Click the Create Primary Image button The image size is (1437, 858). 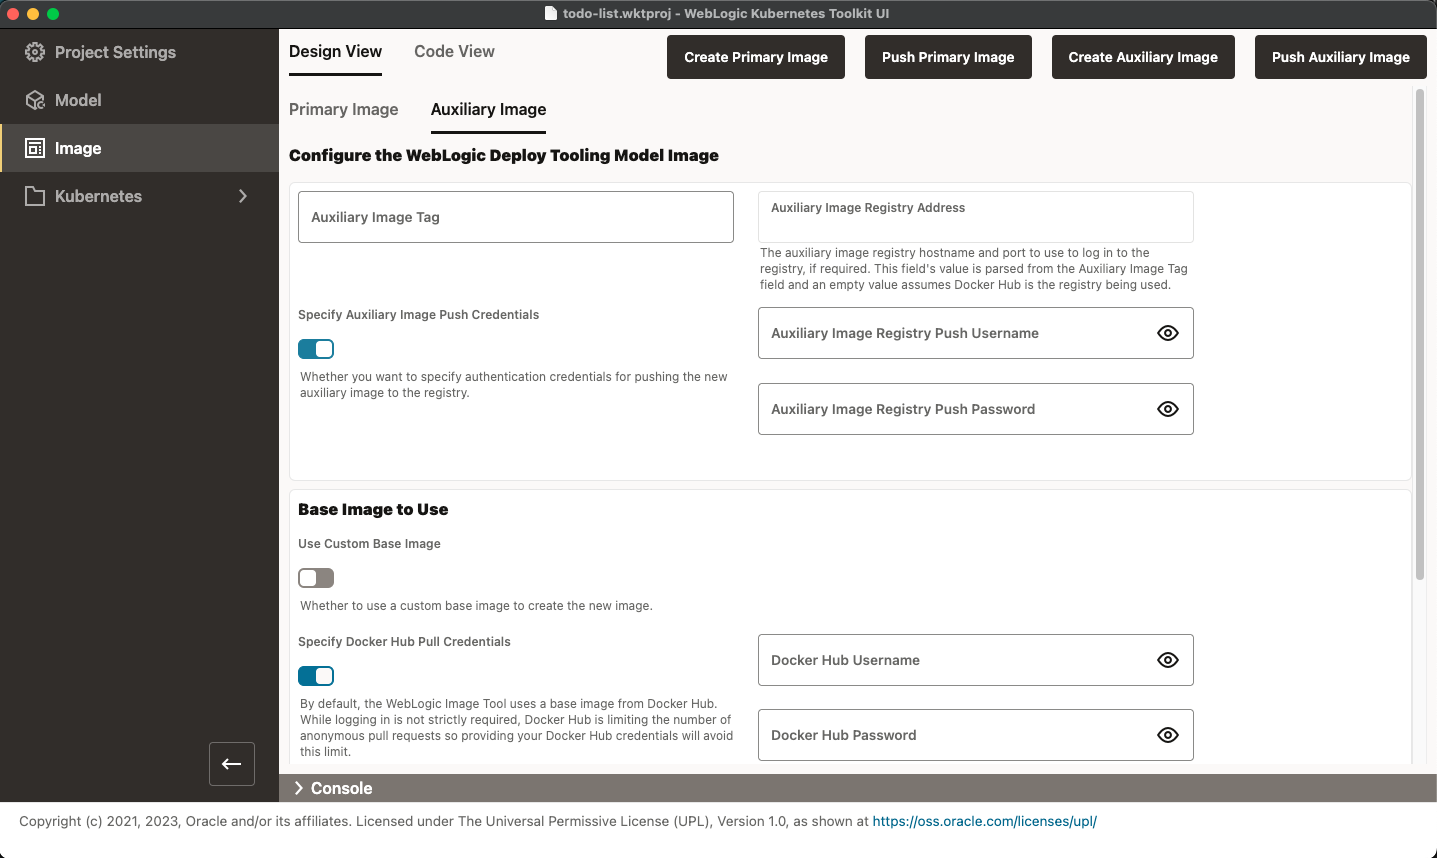(756, 57)
